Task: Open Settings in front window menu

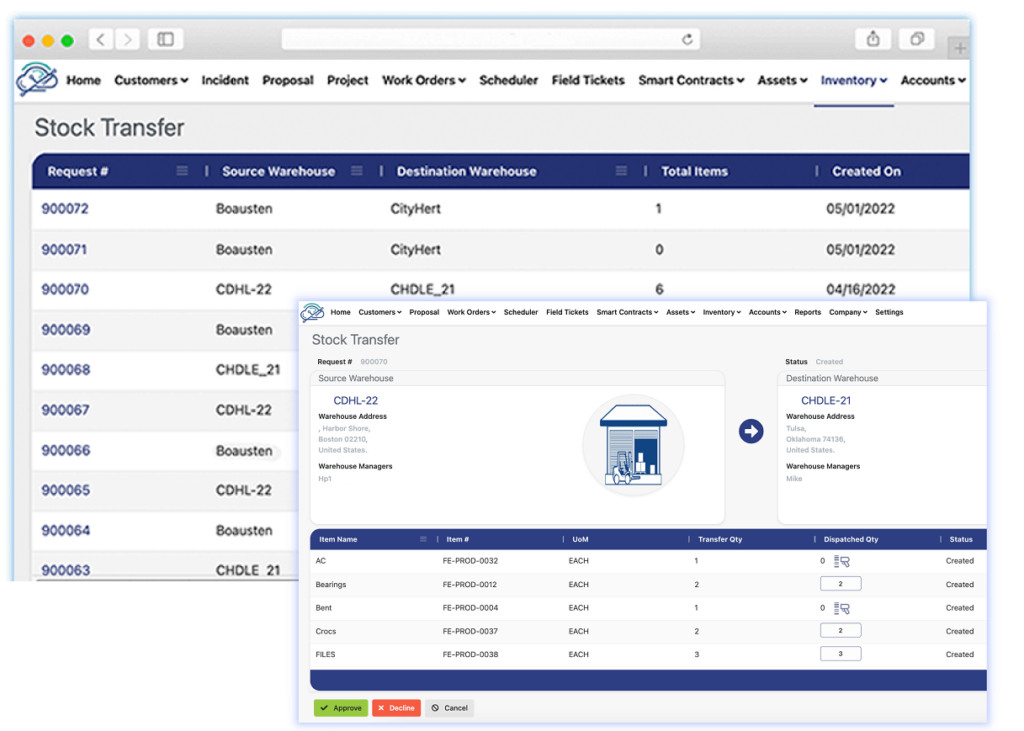Action: click(889, 312)
